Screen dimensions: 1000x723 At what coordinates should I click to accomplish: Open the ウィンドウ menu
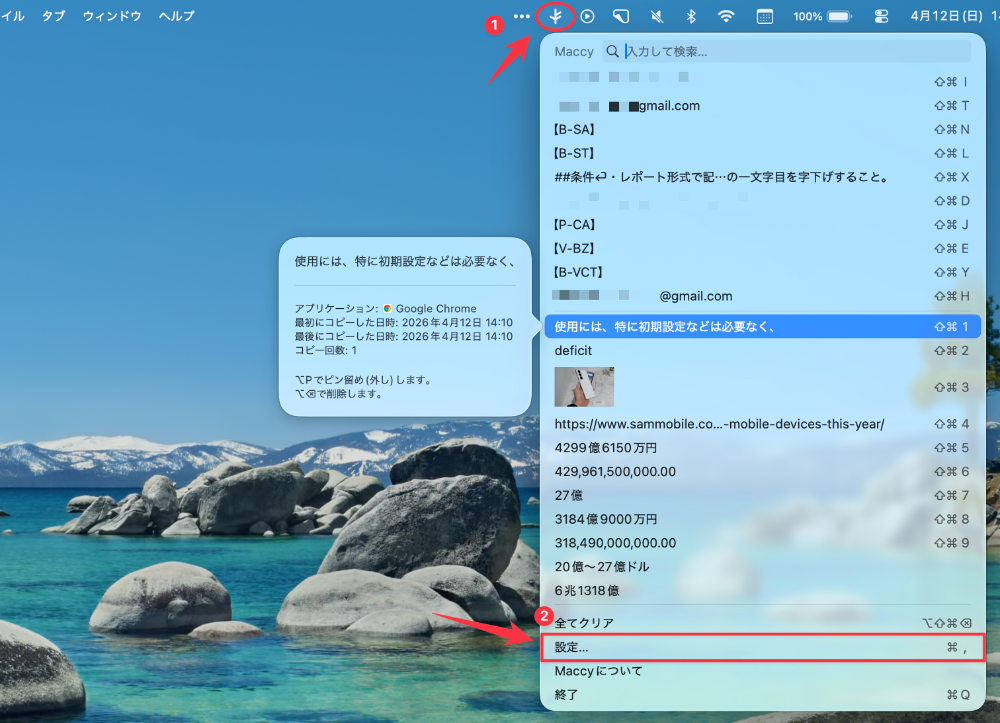click(112, 16)
